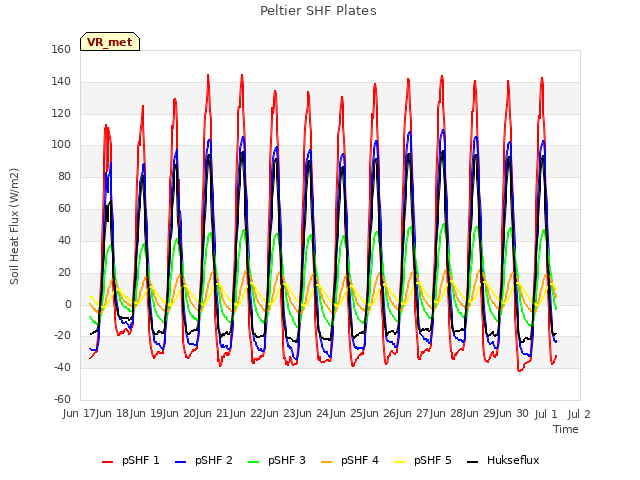Viewport: 640px width, 480px height.
Task: Click the 100 y-axis tick label
Action: [x=61, y=144]
